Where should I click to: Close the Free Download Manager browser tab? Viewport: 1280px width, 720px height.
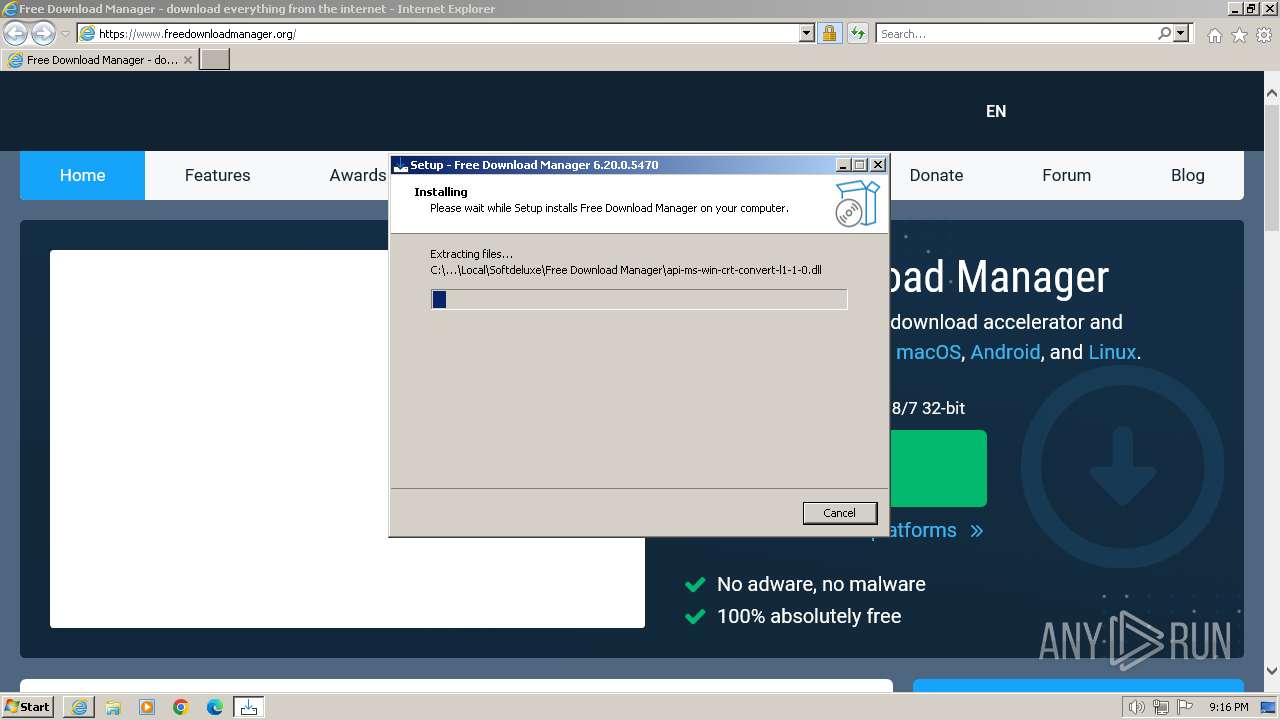coord(187,60)
